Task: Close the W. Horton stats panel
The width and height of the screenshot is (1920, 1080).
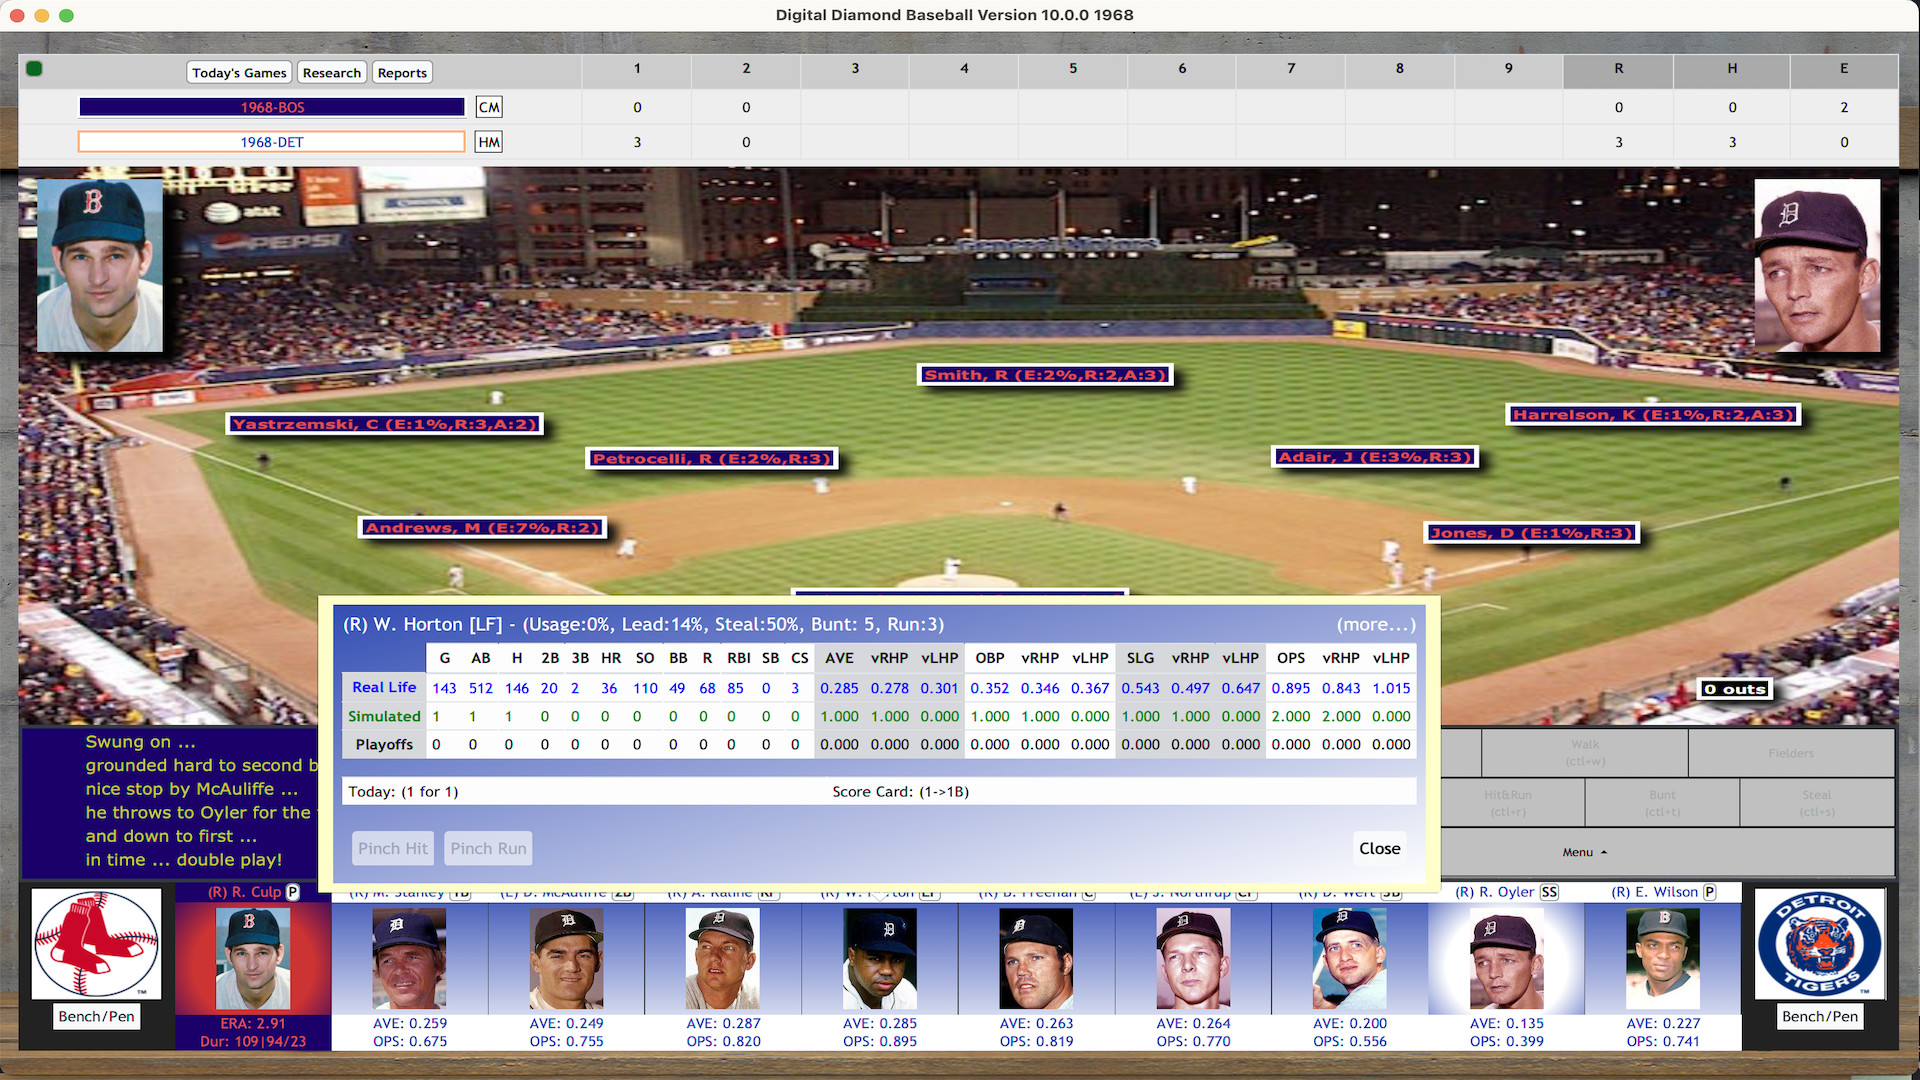Action: pyautogui.click(x=1379, y=847)
